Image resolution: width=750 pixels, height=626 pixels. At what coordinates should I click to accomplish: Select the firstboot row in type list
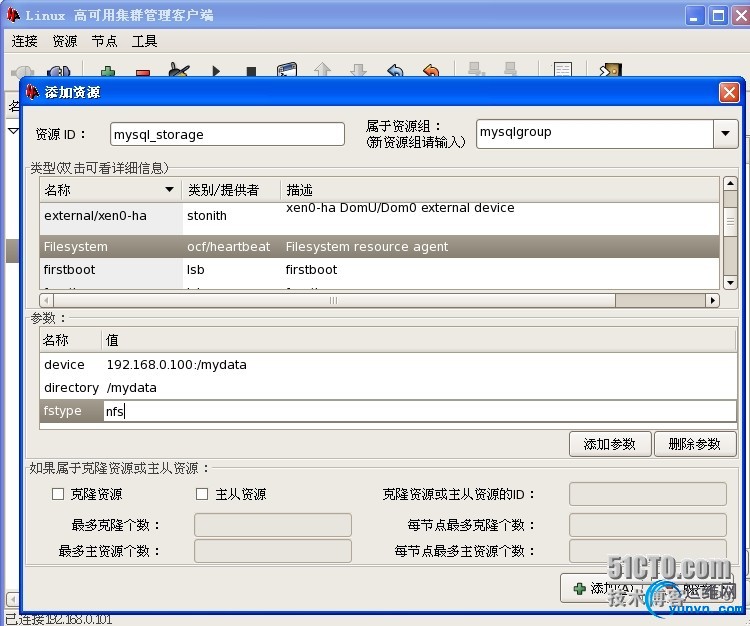tap(379, 270)
